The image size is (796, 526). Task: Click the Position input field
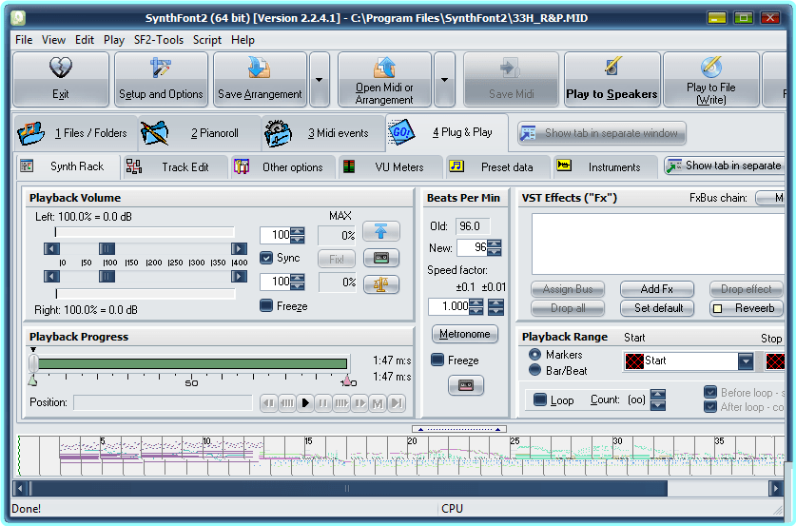[163, 403]
